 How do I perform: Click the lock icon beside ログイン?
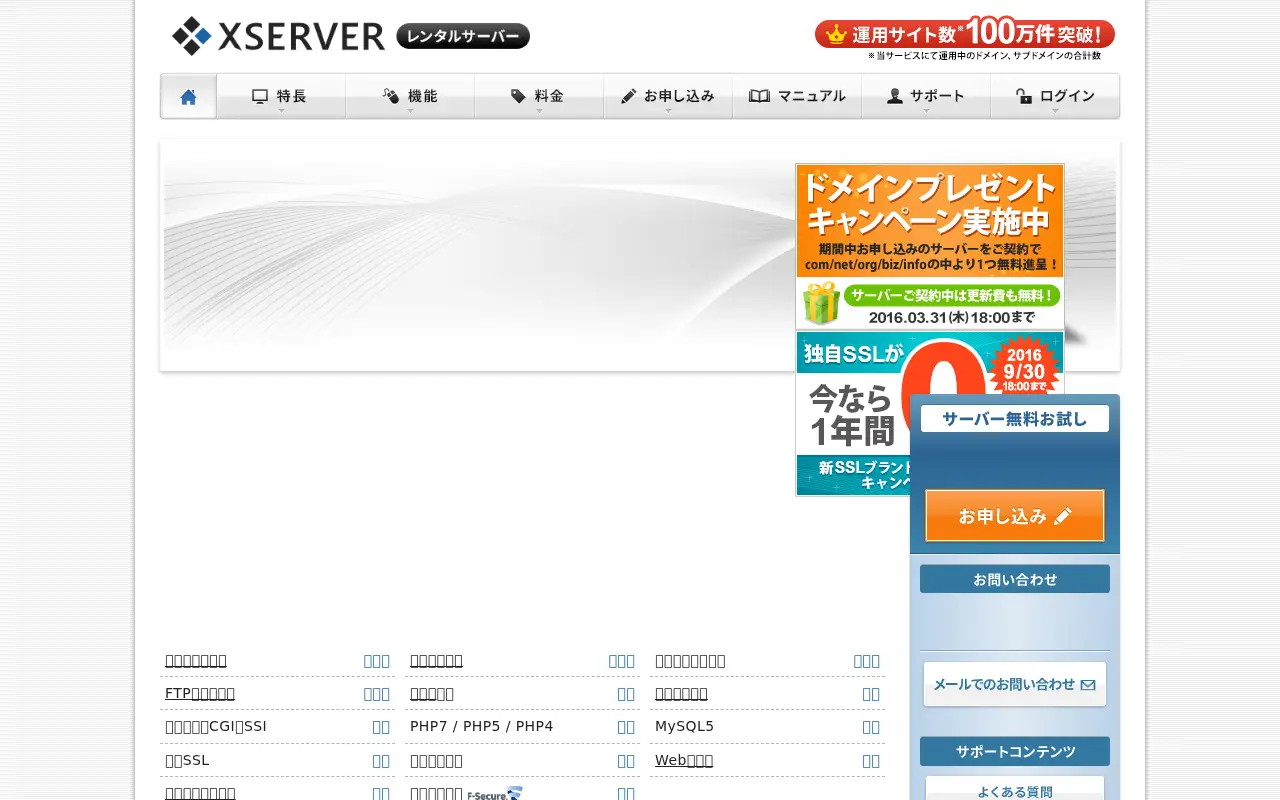pyautogui.click(x=1024, y=96)
